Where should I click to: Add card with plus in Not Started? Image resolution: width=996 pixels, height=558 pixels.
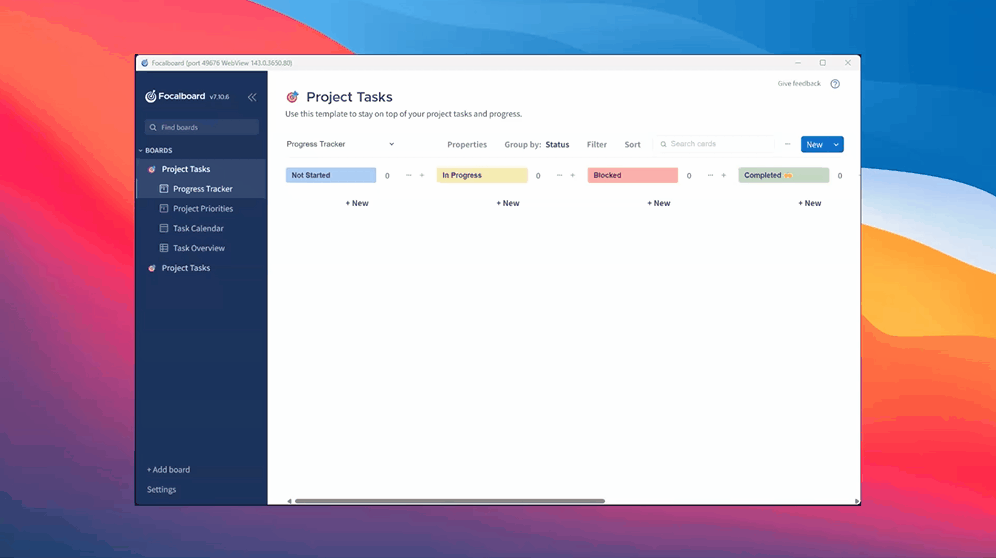coord(422,175)
